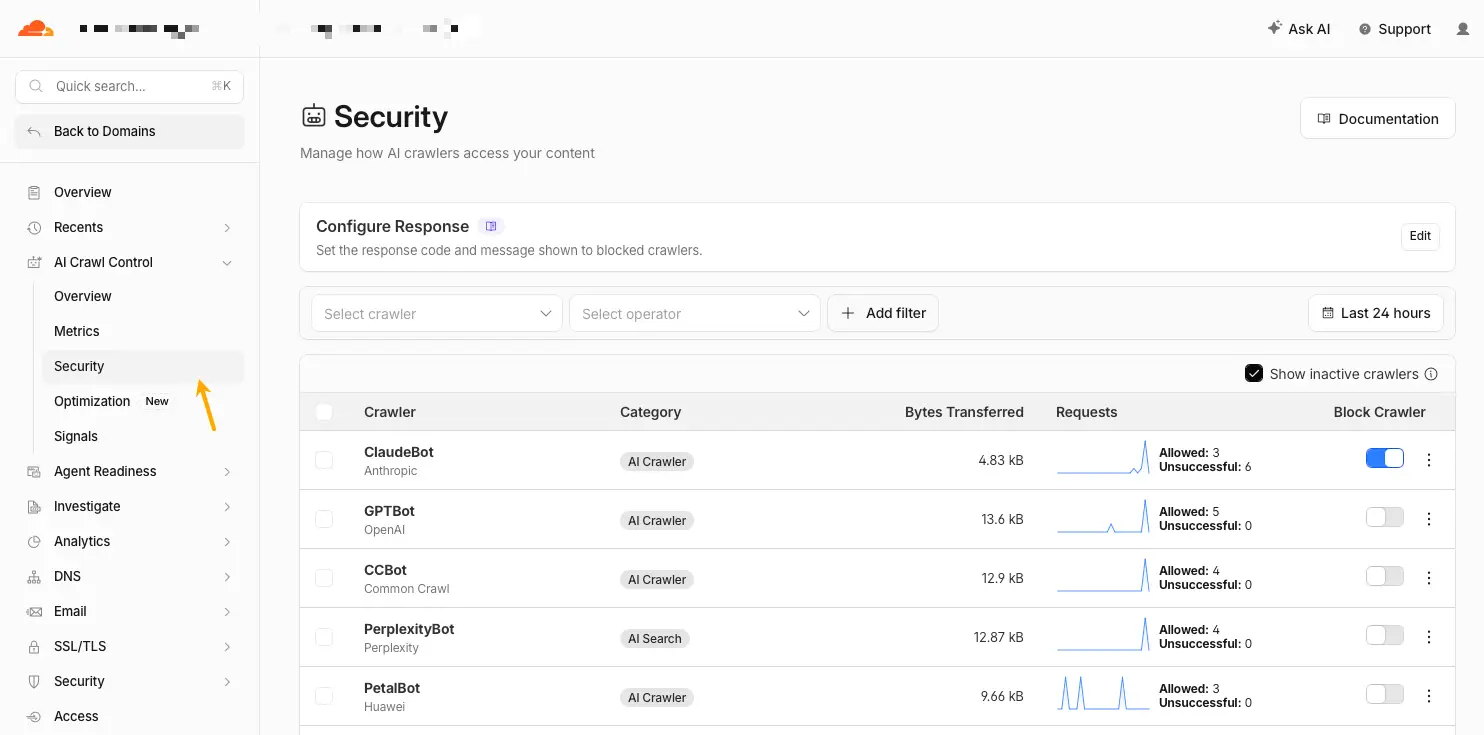The height and width of the screenshot is (735, 1484).
Task: Open the Ask AI assistant
Action: [1299, 29]
